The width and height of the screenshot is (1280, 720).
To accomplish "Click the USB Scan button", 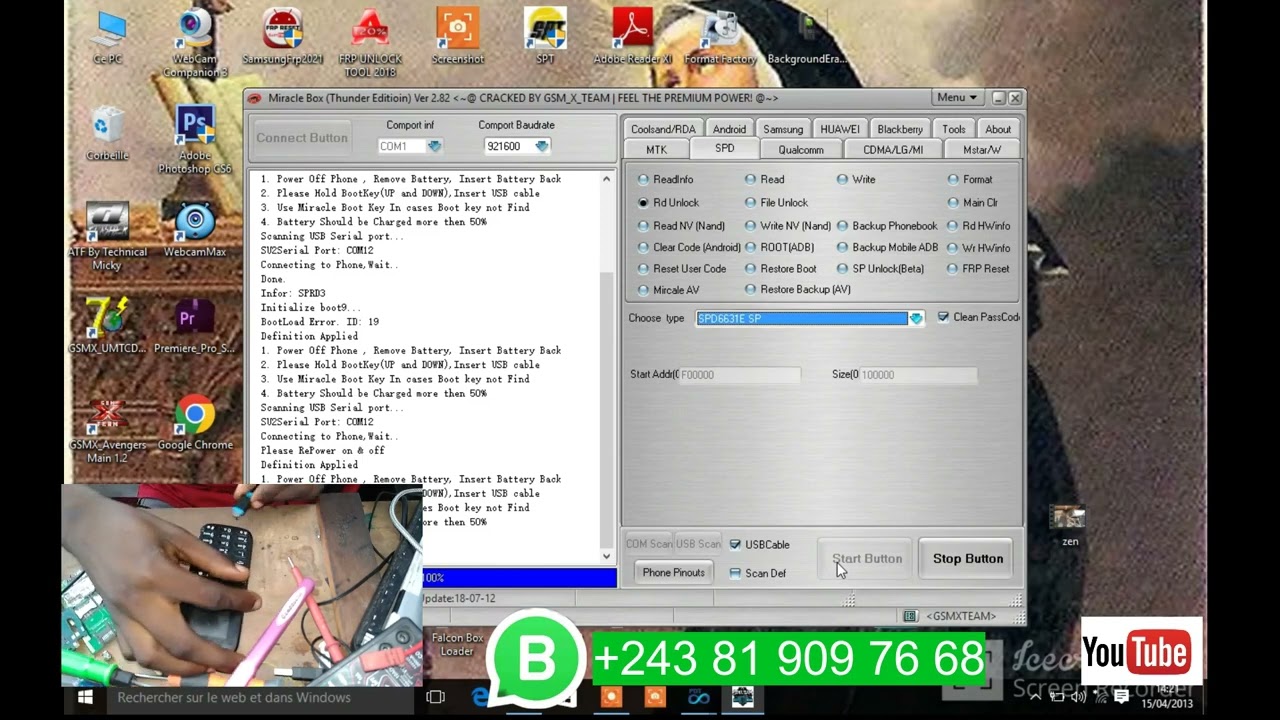I will tap(698, 544).
